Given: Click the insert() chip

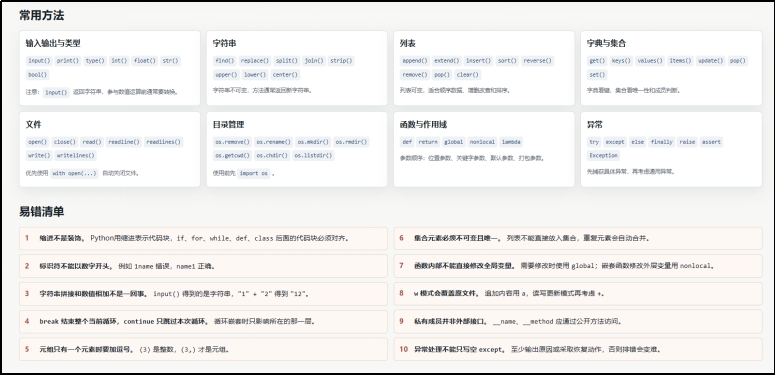Looking at the screenshot, I should coord(479,61).
